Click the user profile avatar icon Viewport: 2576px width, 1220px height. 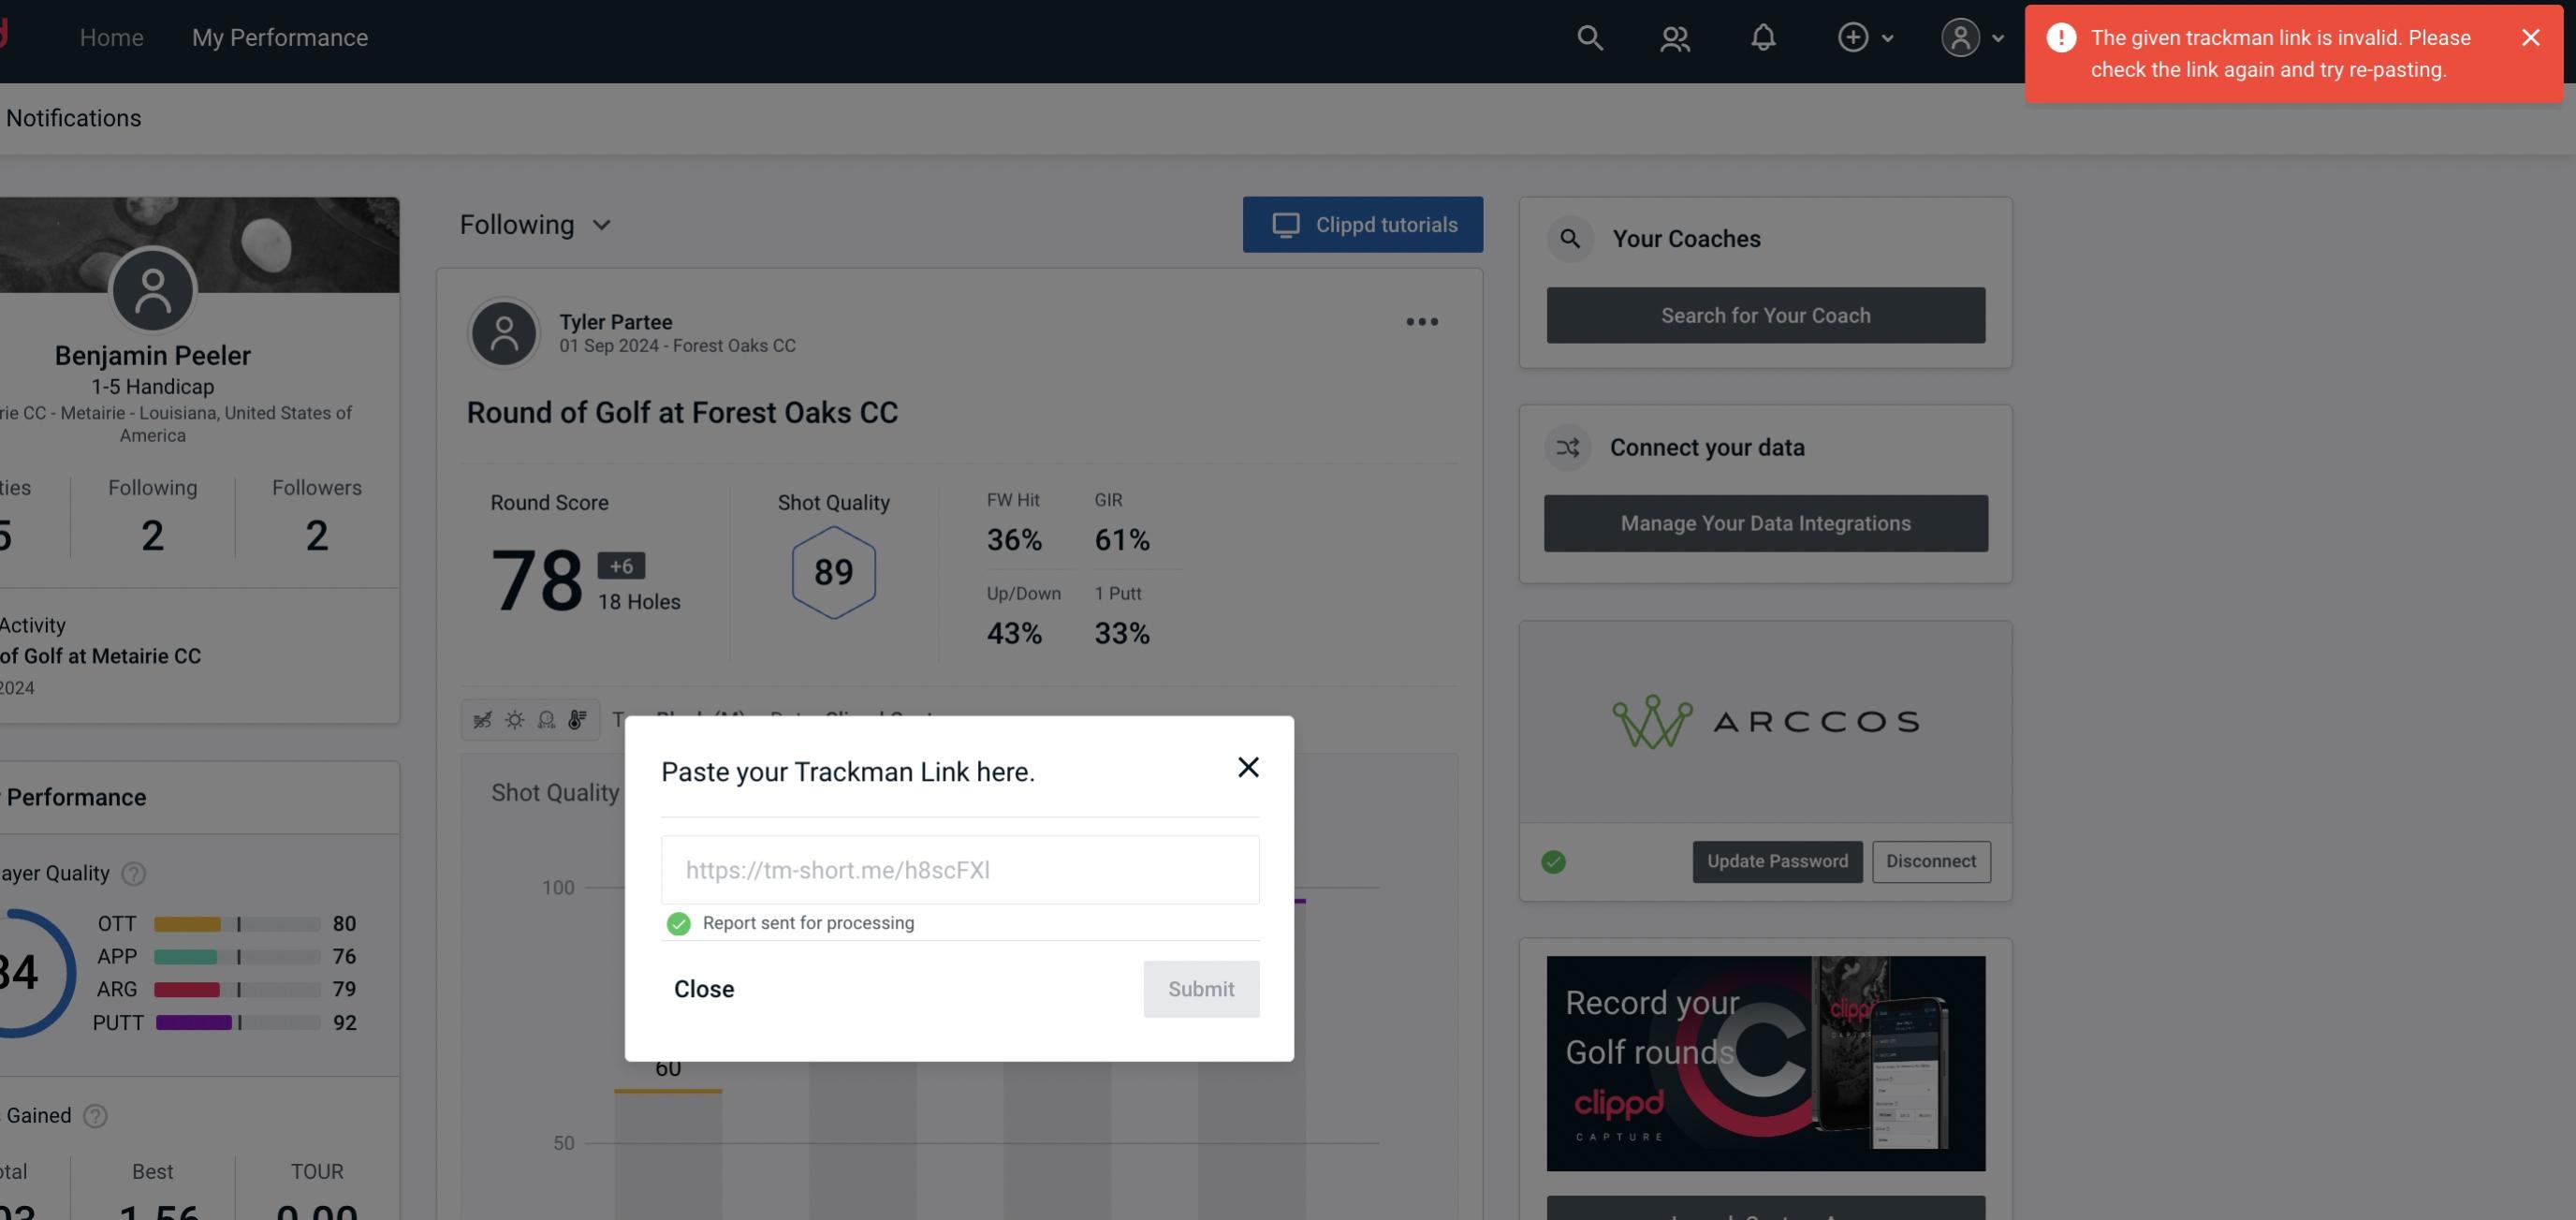[x=1960, y=37]
